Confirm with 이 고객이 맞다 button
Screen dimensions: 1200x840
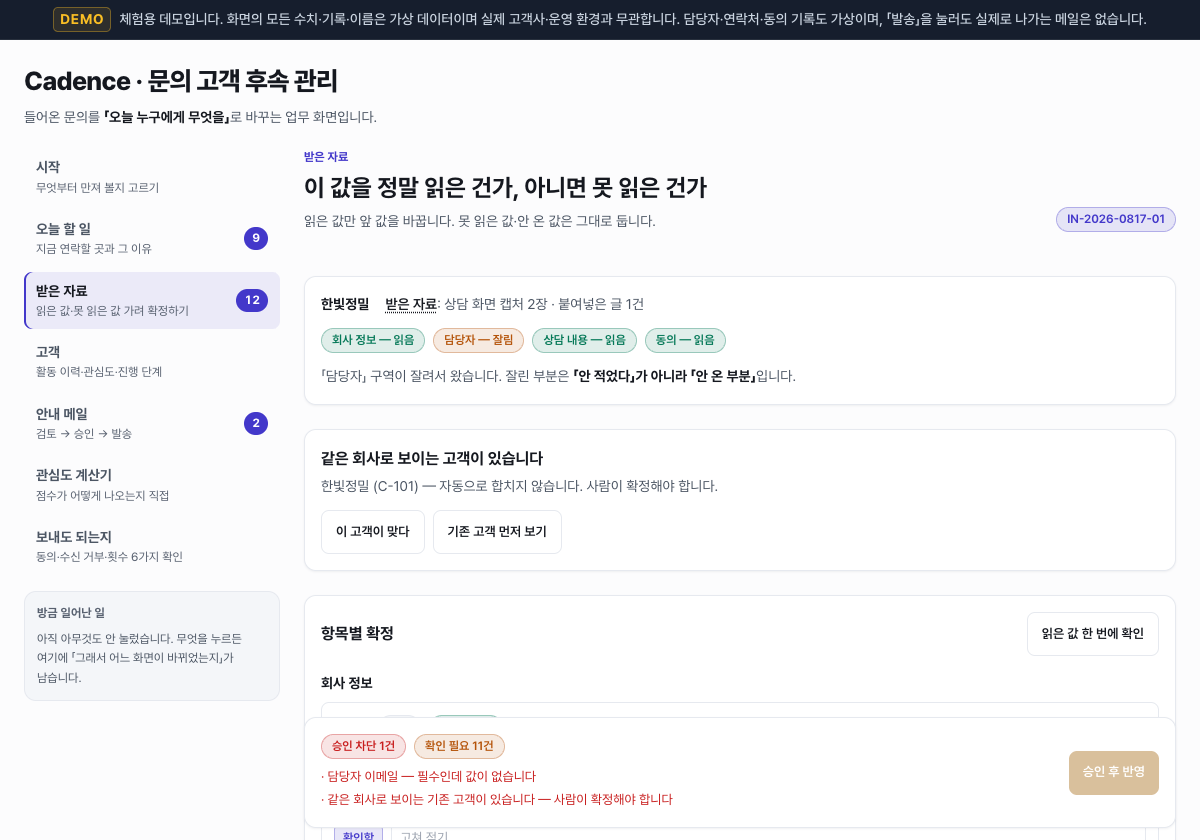[373, 532]
